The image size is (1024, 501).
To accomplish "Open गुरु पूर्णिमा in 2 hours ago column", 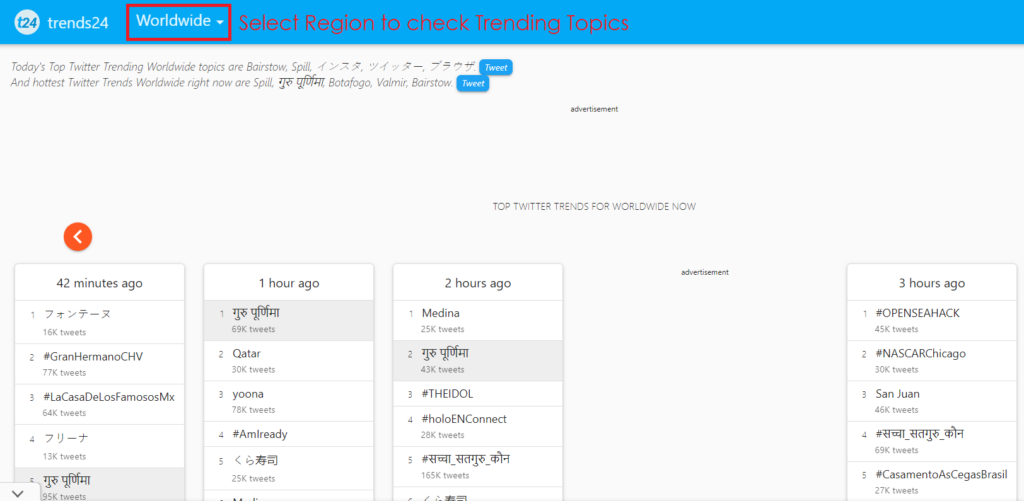I will (446, 353).
